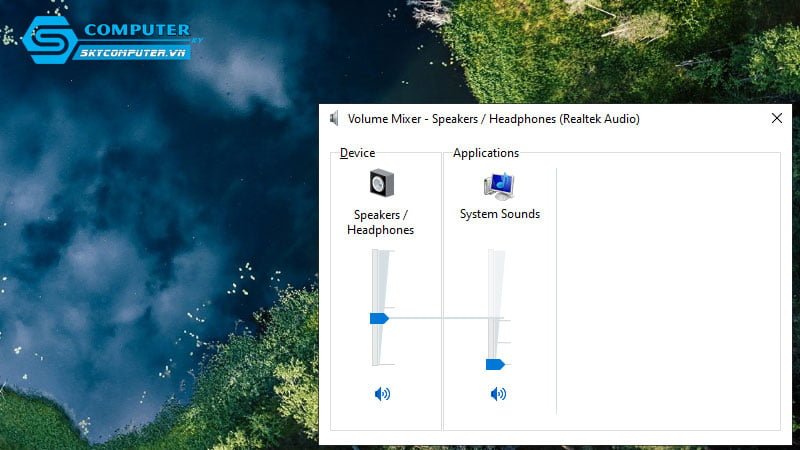The image size is (800, 450).
Task: Click the Volume Mixer title bar speaker icon
Action: [334, 119]
